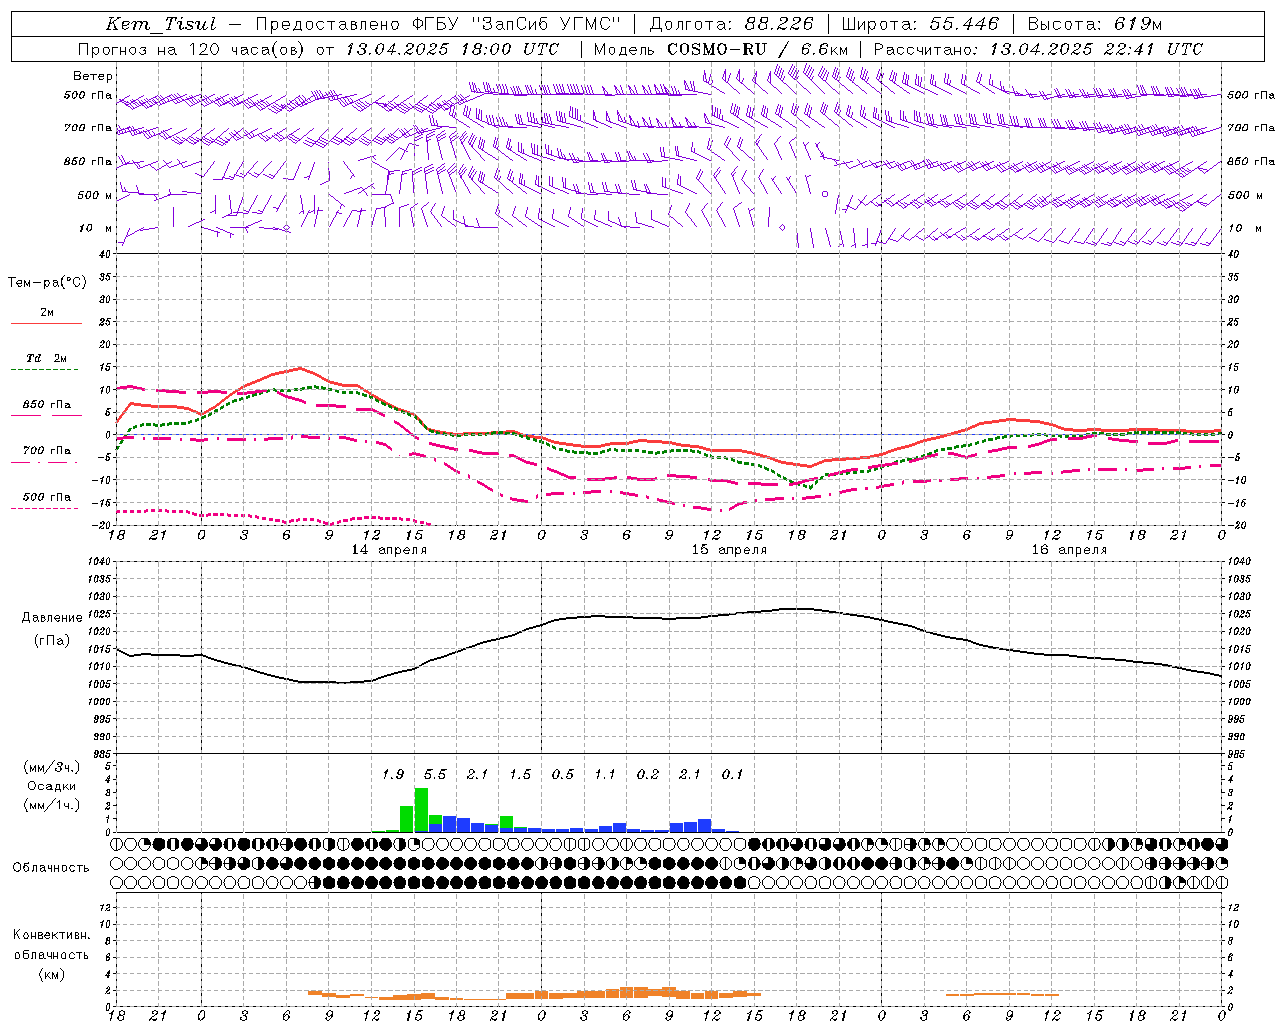Click the latitude value Широта: 55.446
The height and width of the screenshot is (1024, 1280).
tap(920, 24)
